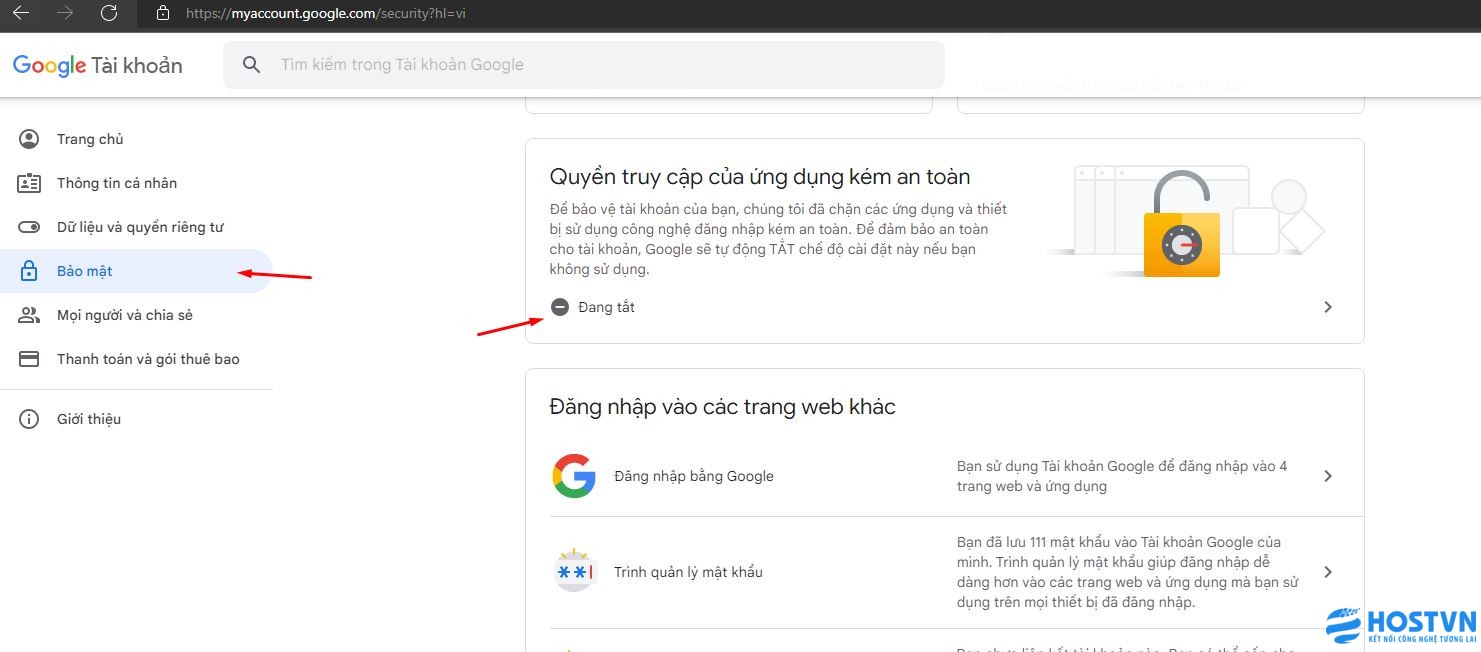Focus the Tìm kiếm trong Tài khoản Google field
Screen dimensions: 1481x652
(x=583, y=65)
